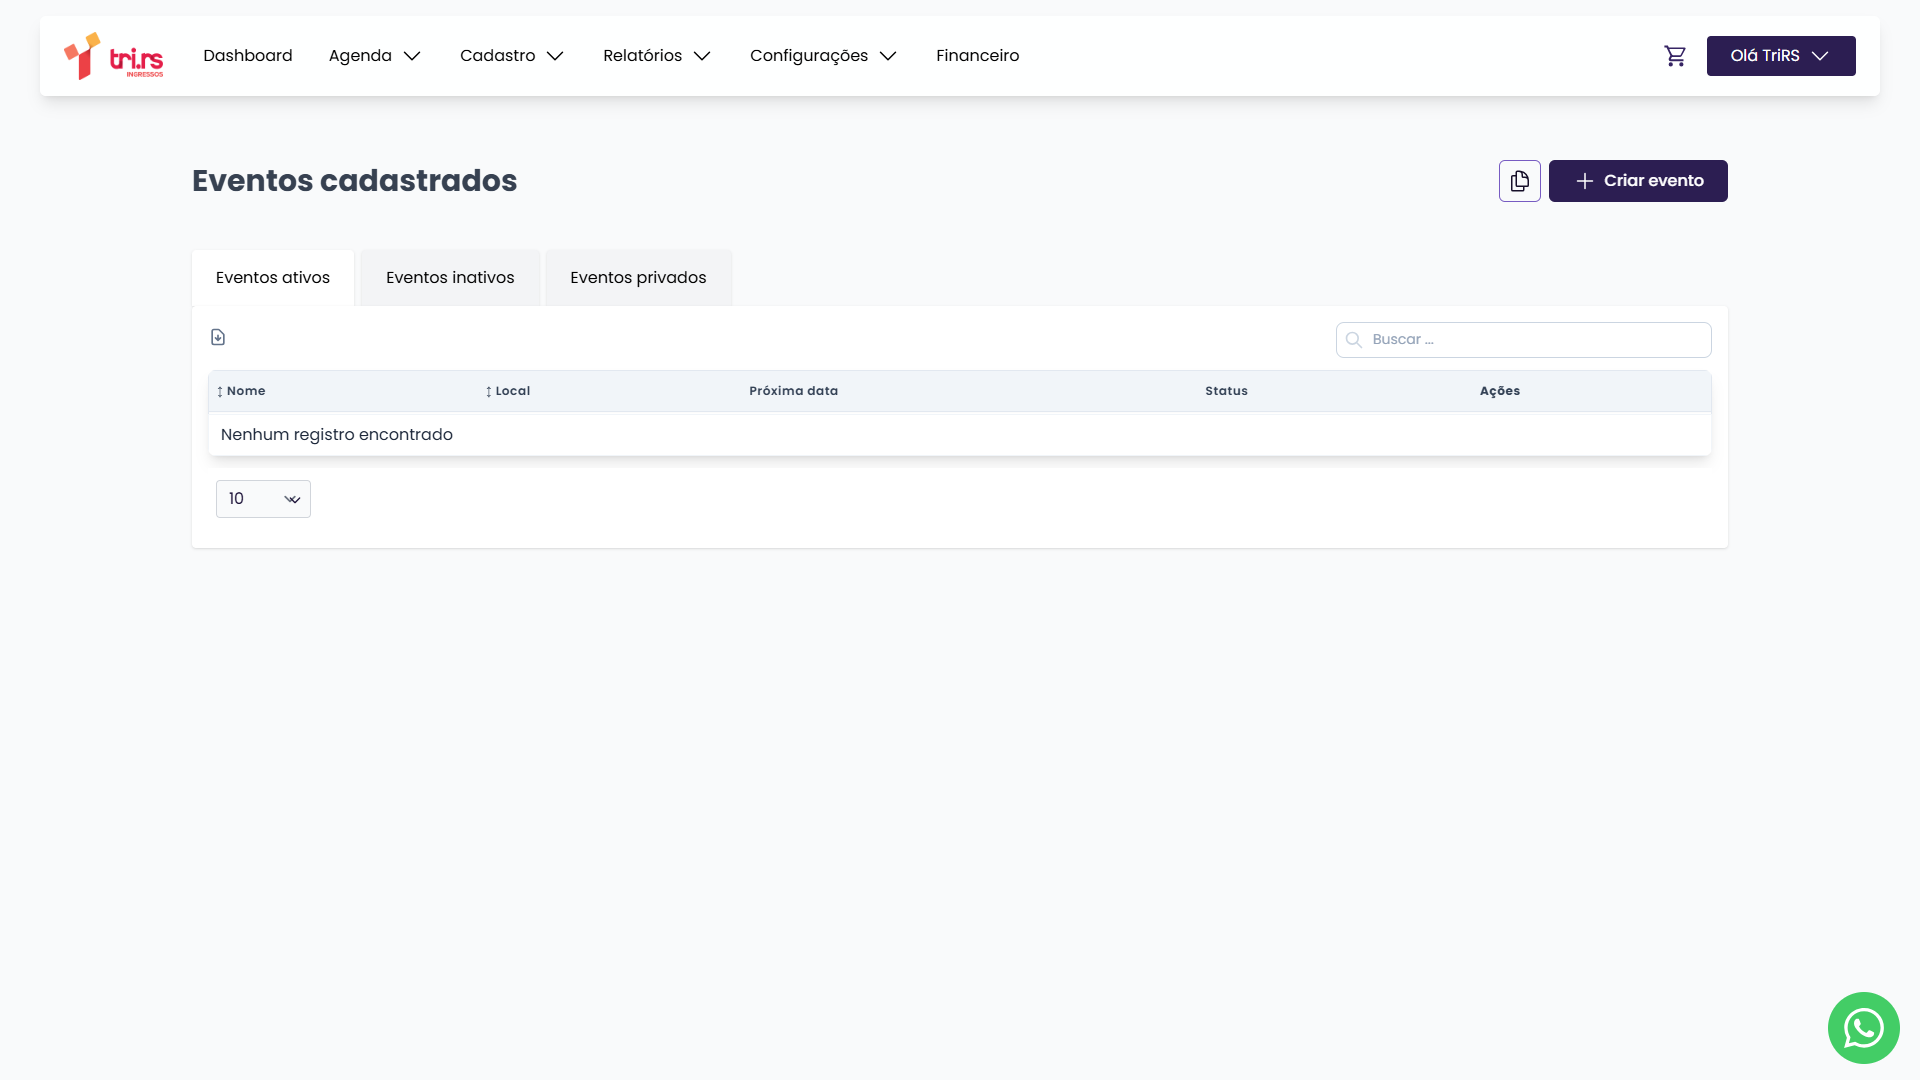
Task: Go to the Financeiro page
Action: click(977, 56)
